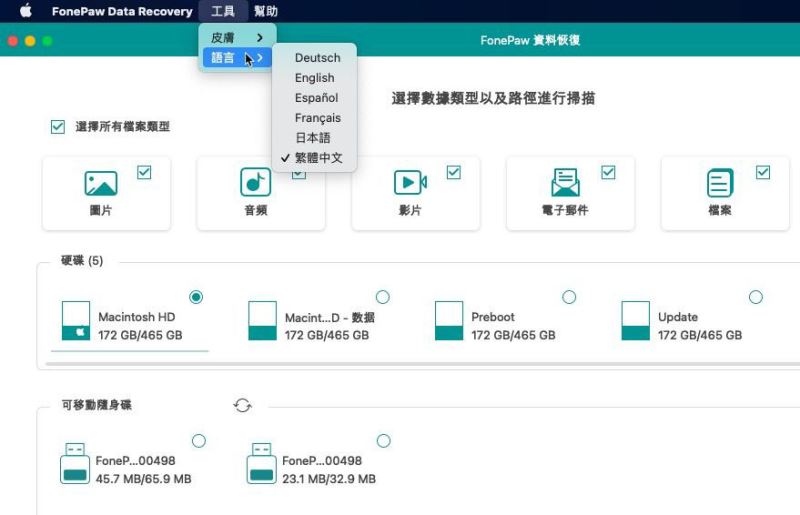Toggle select all file types checkbox
800x515 pixels.
58,127
